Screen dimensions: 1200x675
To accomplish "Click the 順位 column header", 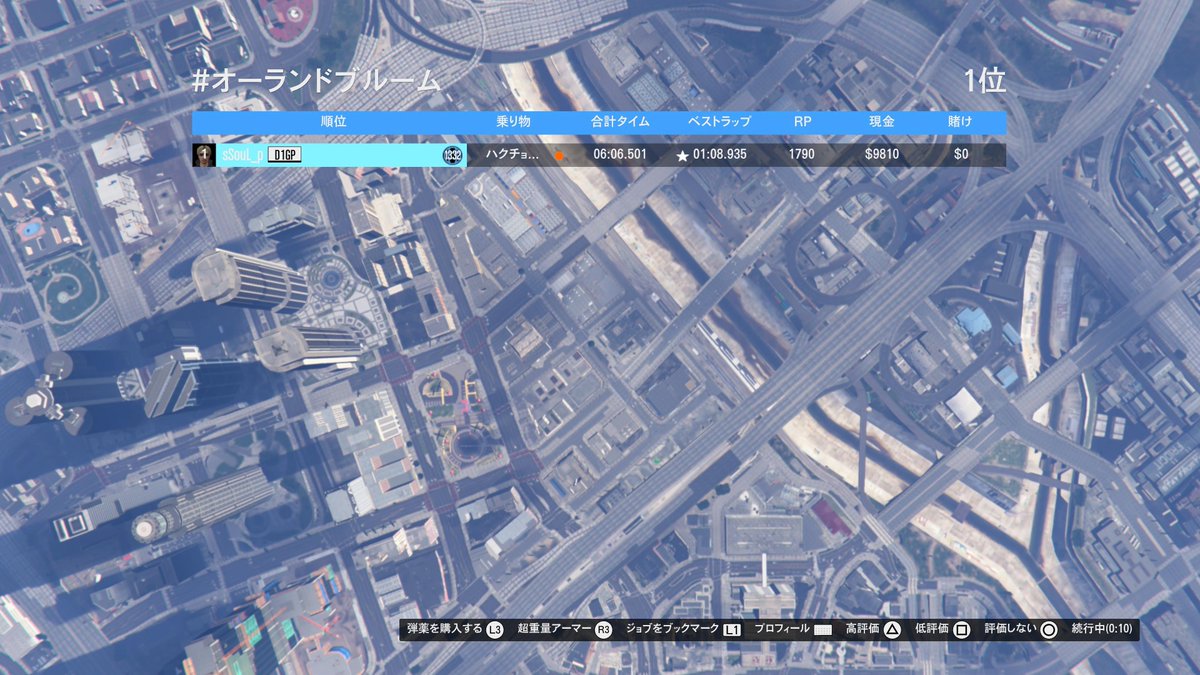I will [x=333, y=122].
